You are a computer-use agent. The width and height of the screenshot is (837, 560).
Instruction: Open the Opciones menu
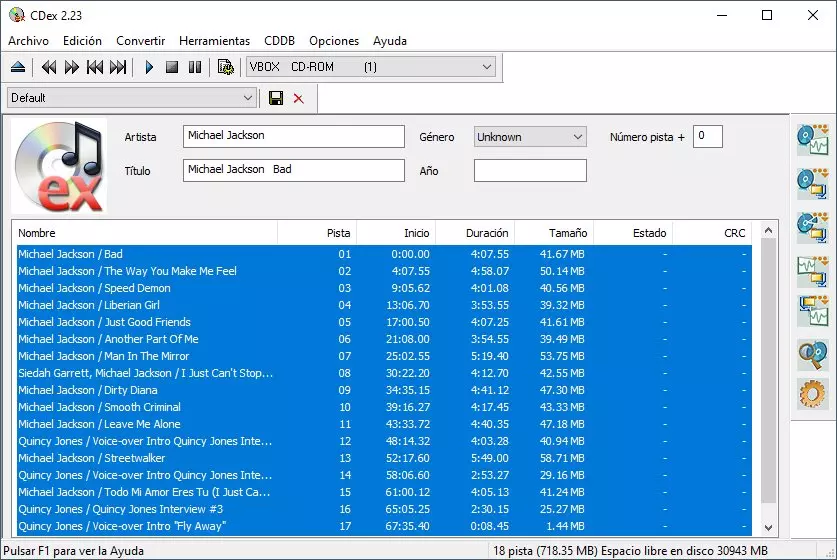[334, 41]
